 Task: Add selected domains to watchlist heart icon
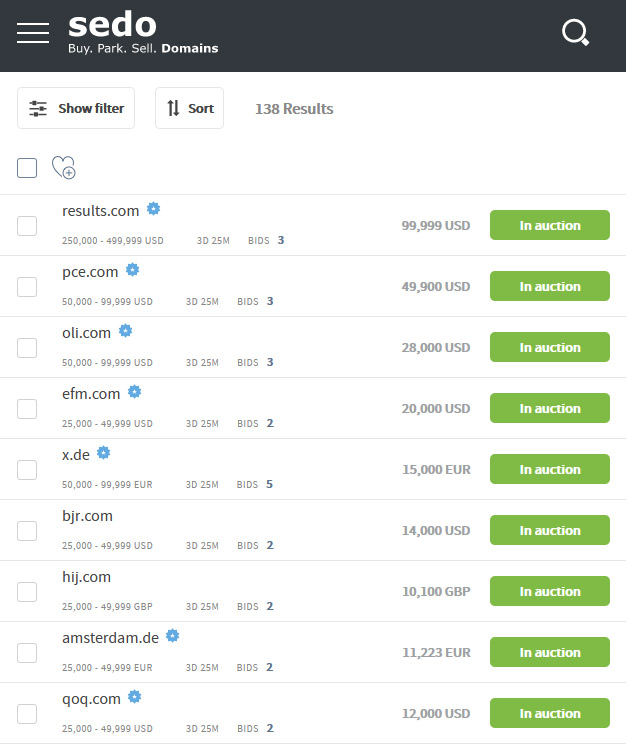coord(64,167)
